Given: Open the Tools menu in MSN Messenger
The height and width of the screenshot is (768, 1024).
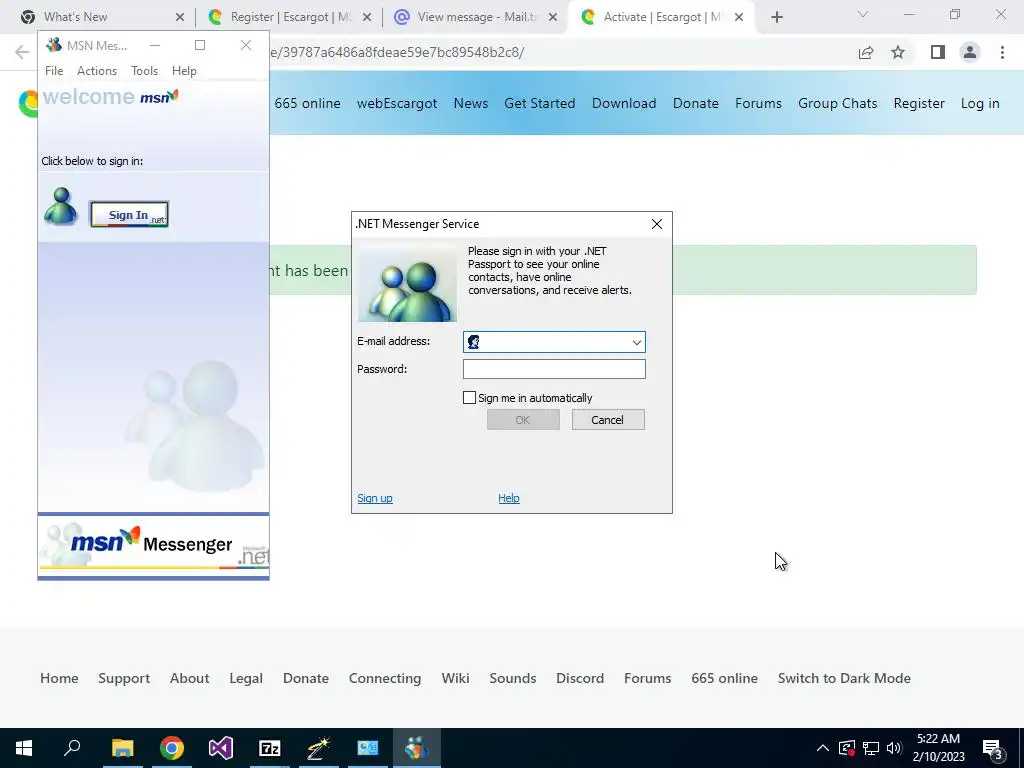Looking at the screenshot, I should click(x=144, y=71).
